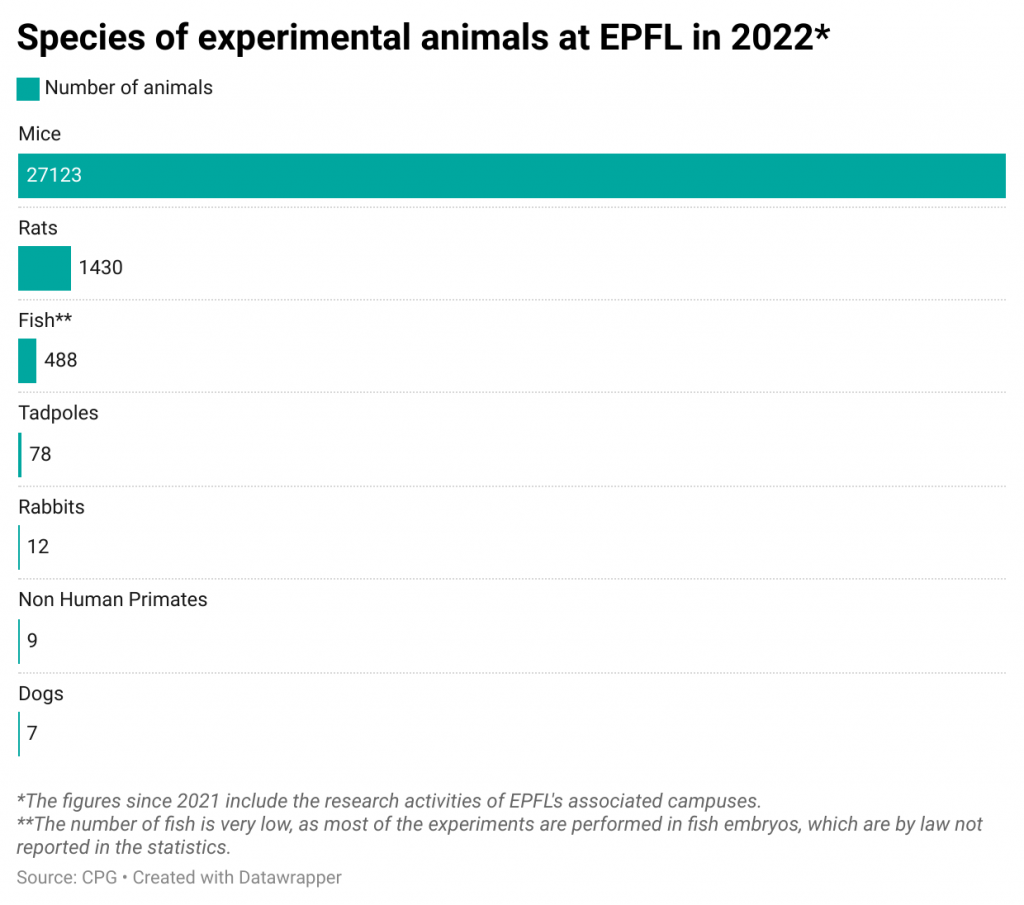Viewport: 1024px width, 905px height.
Task: Click the teal Rats bar
Action: [44, 268]
